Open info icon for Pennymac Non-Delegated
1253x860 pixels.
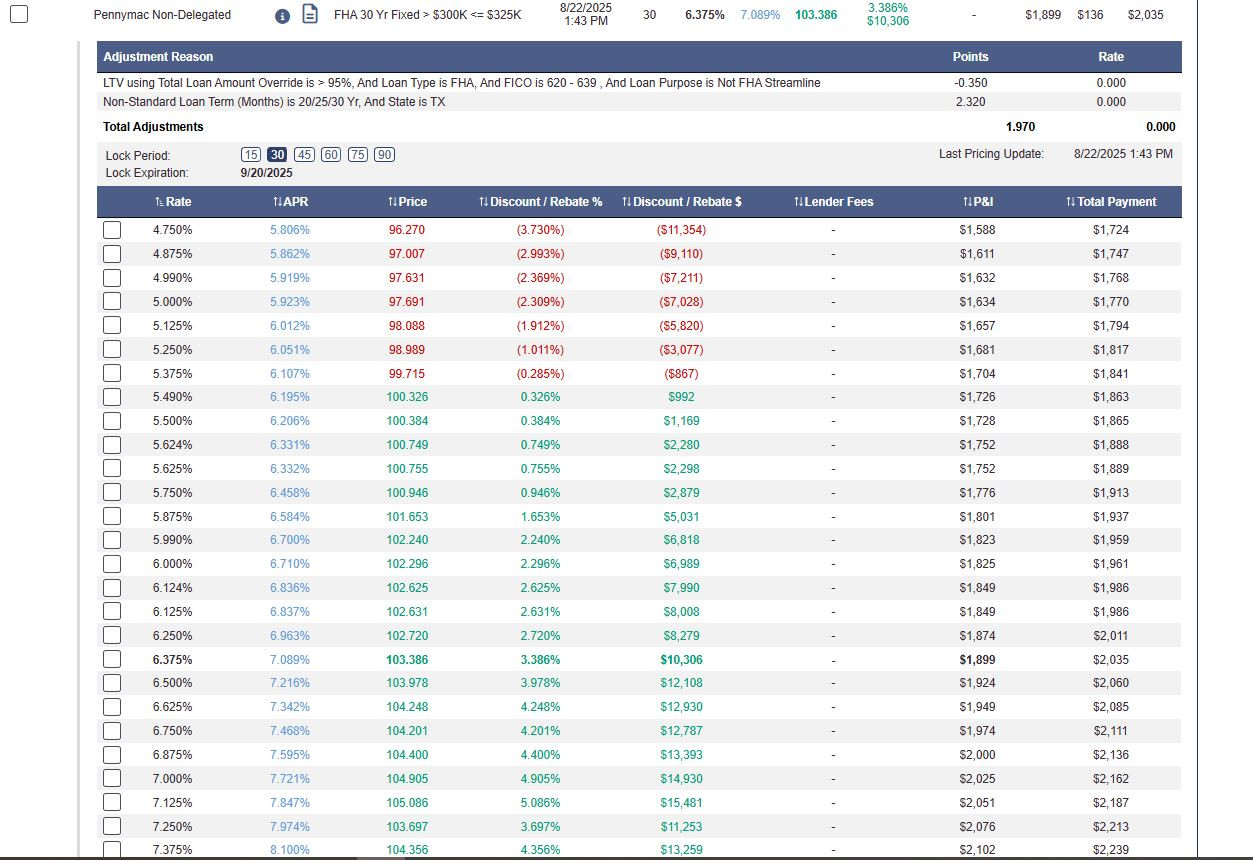pyautogui.click(x=282, y=16)
